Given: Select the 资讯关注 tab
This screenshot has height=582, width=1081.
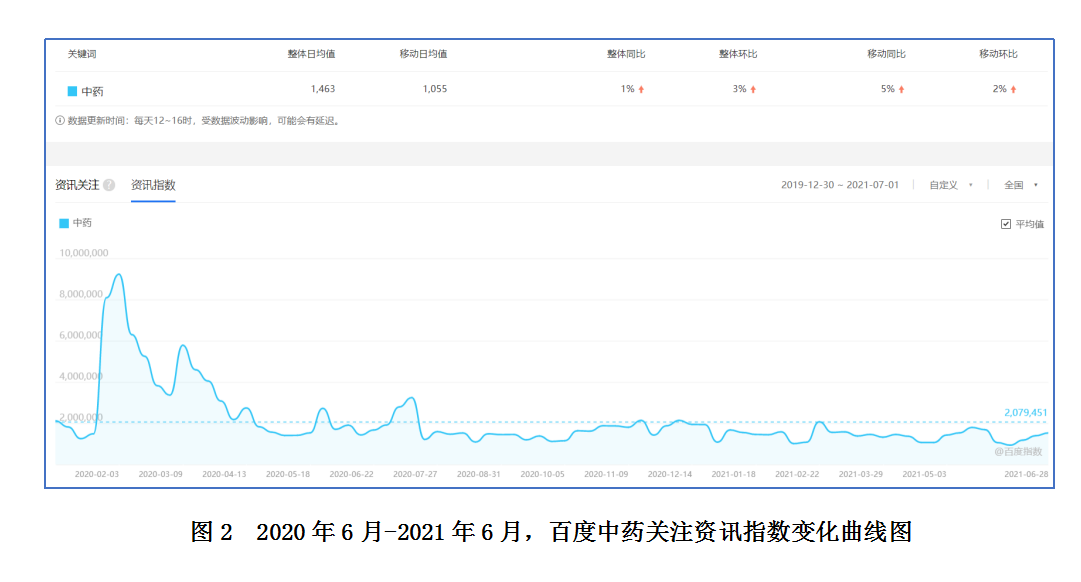Looking at the screenshot, I should click(x=78, y=184).
